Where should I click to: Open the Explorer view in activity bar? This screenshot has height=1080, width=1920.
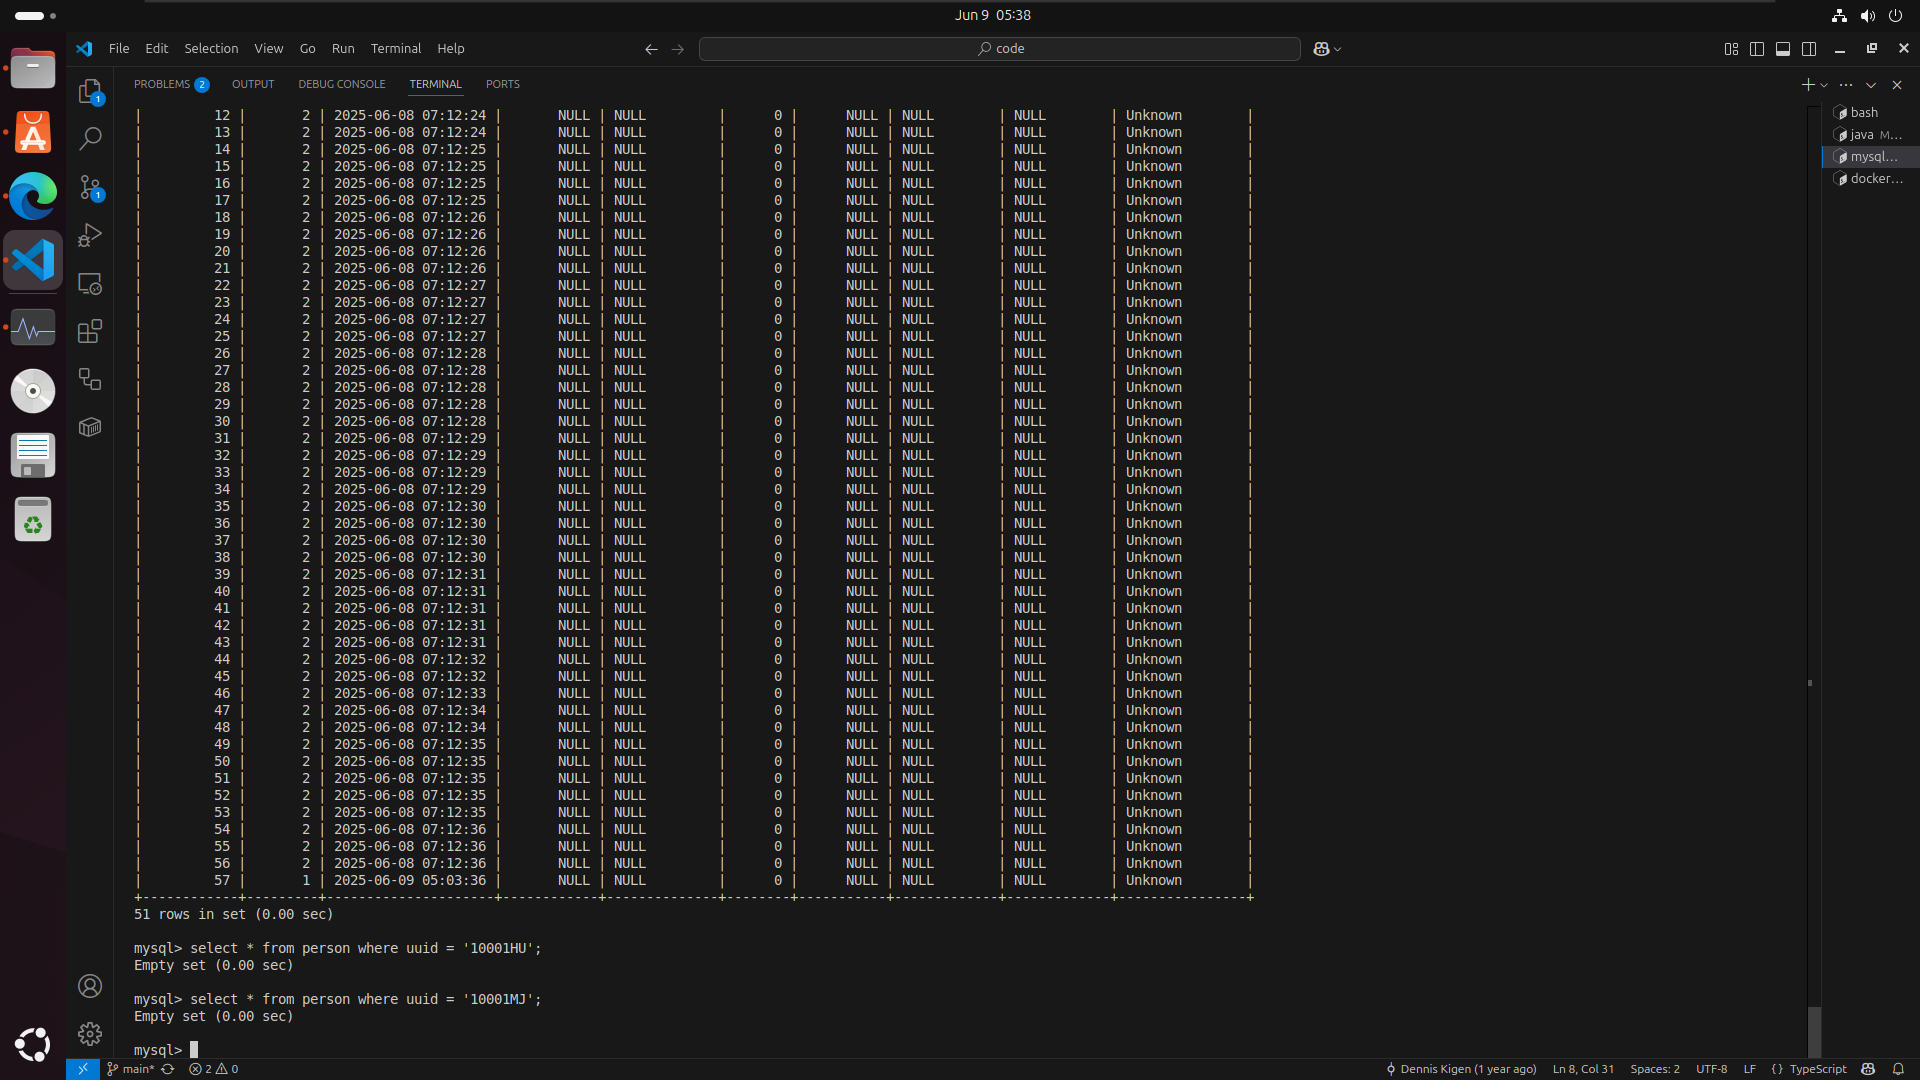[90, 91]
